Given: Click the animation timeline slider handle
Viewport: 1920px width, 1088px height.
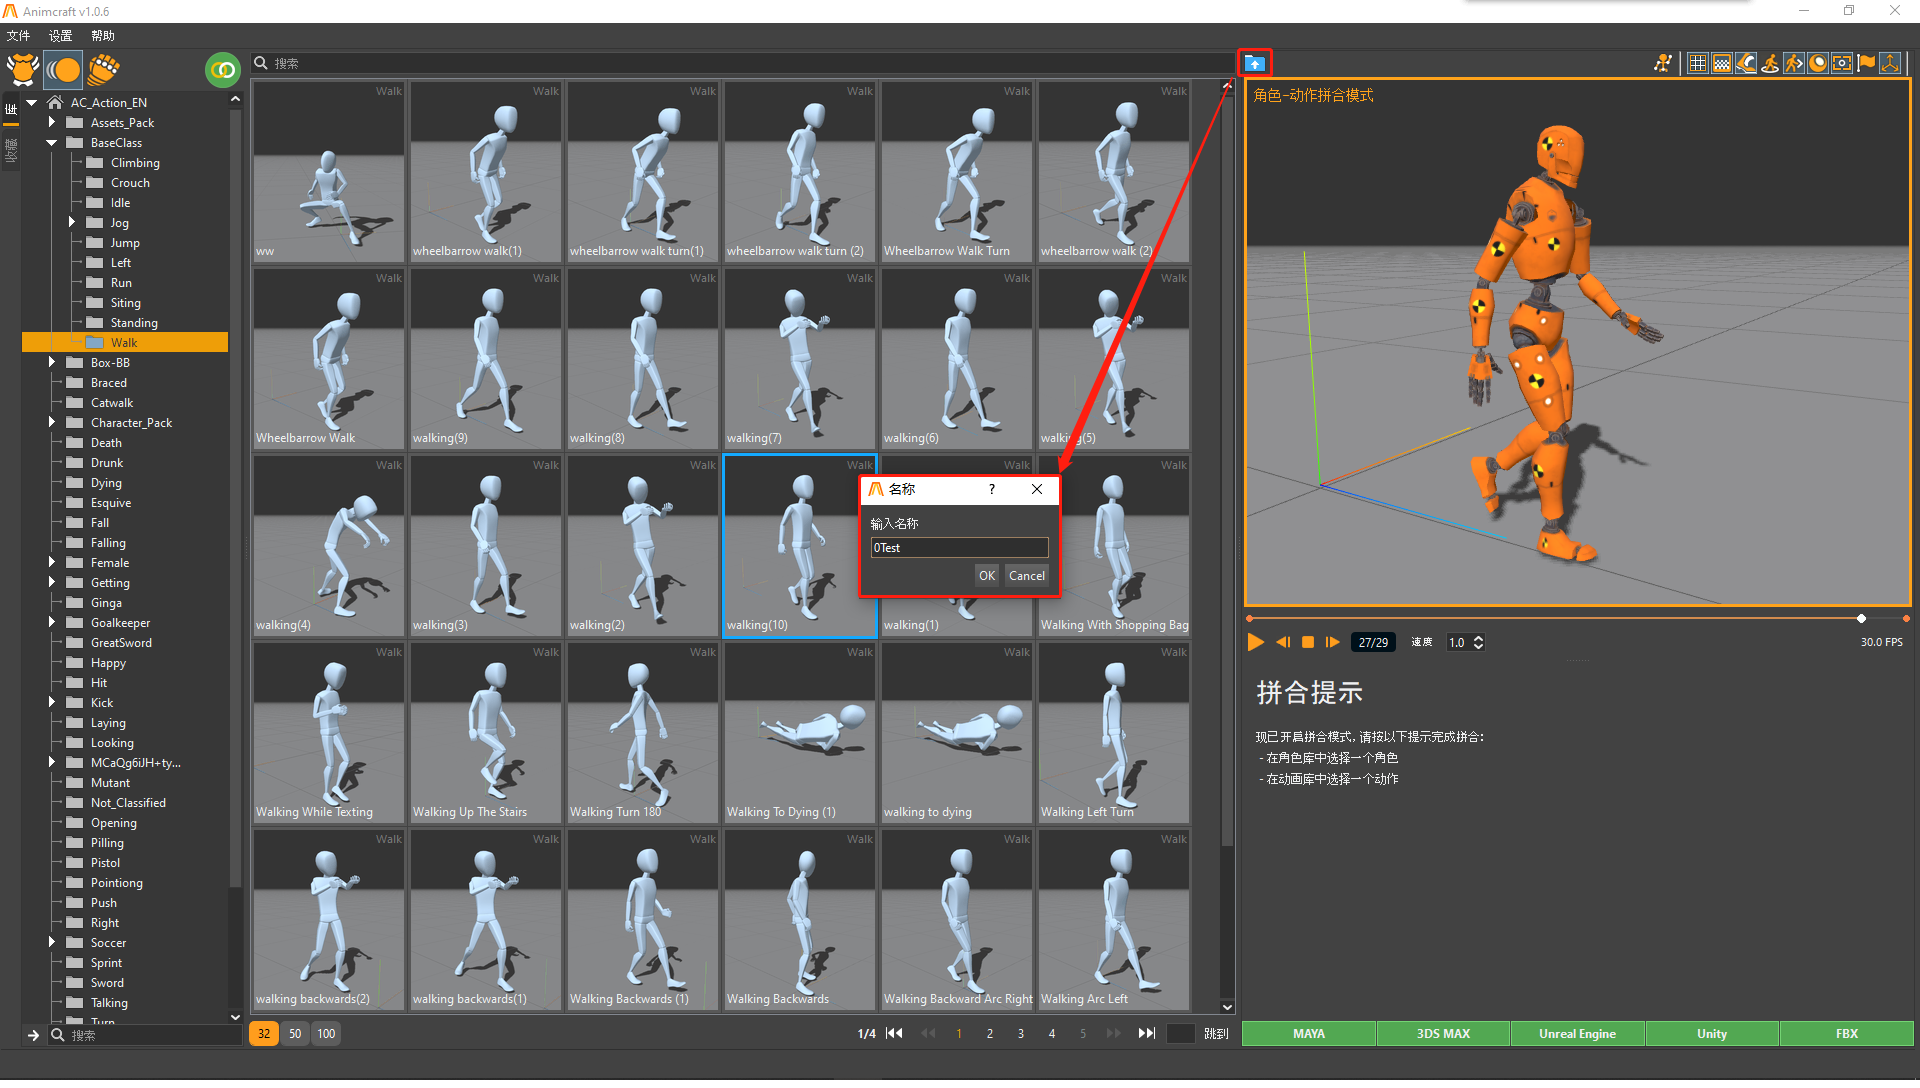Looking at the screenshot, I should pyautogui.click(x=1861, y=618).
